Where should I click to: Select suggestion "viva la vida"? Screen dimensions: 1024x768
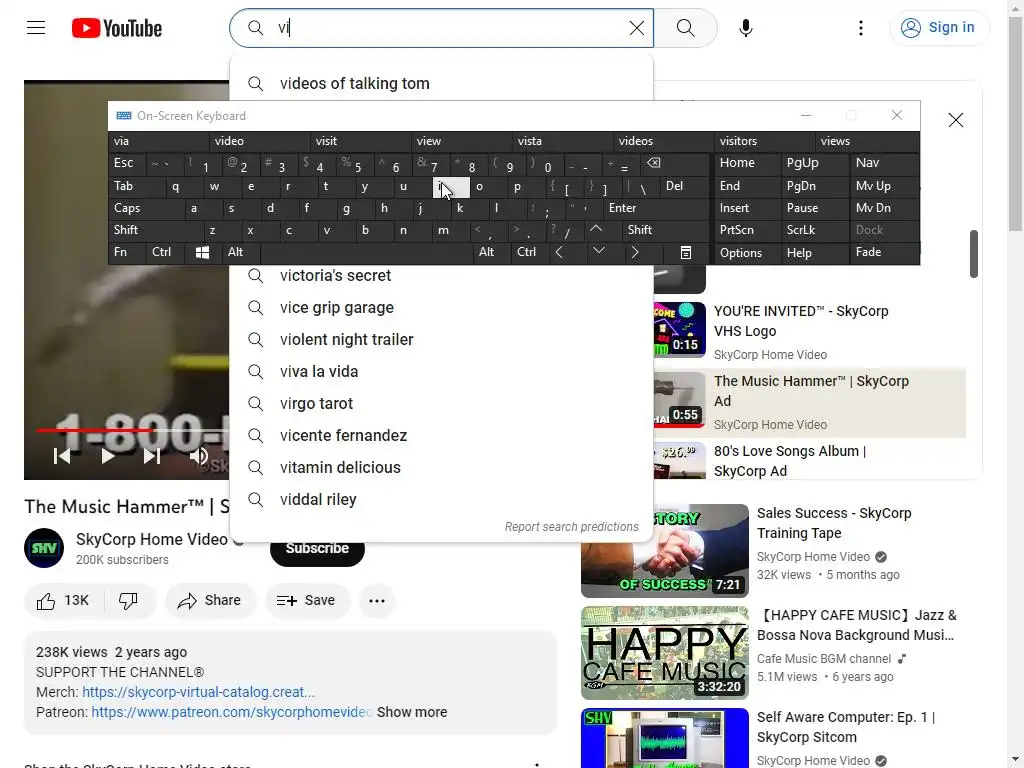tap(441, 372)
